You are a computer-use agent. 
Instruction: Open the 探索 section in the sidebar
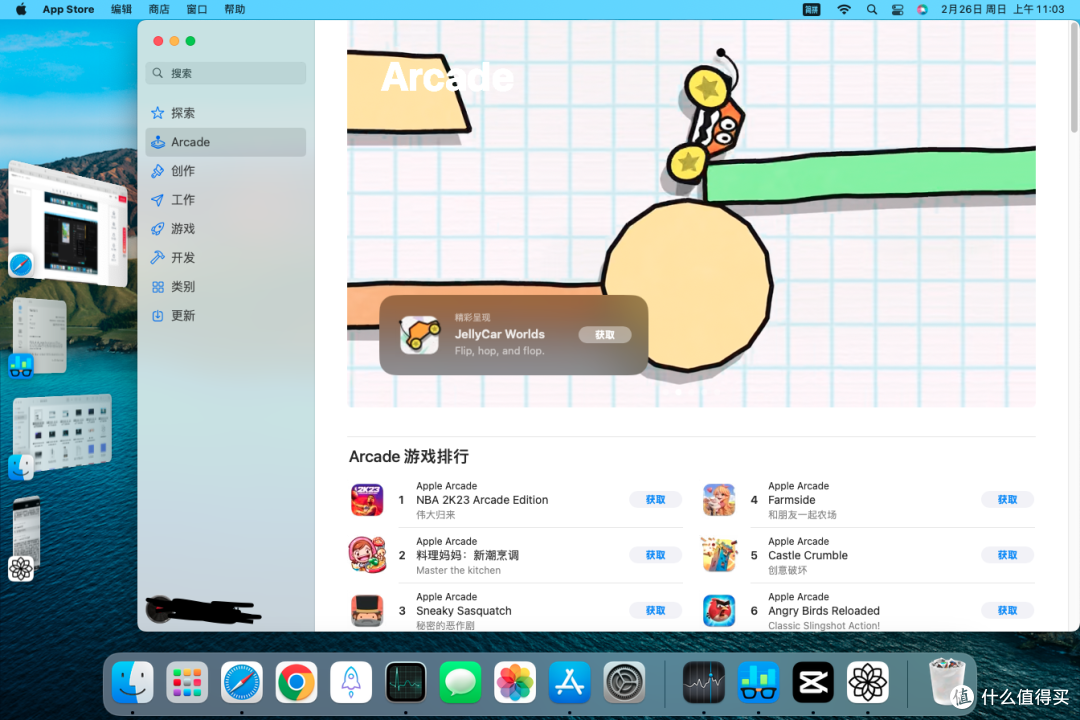pyautogui.click(x=226, y=113)
